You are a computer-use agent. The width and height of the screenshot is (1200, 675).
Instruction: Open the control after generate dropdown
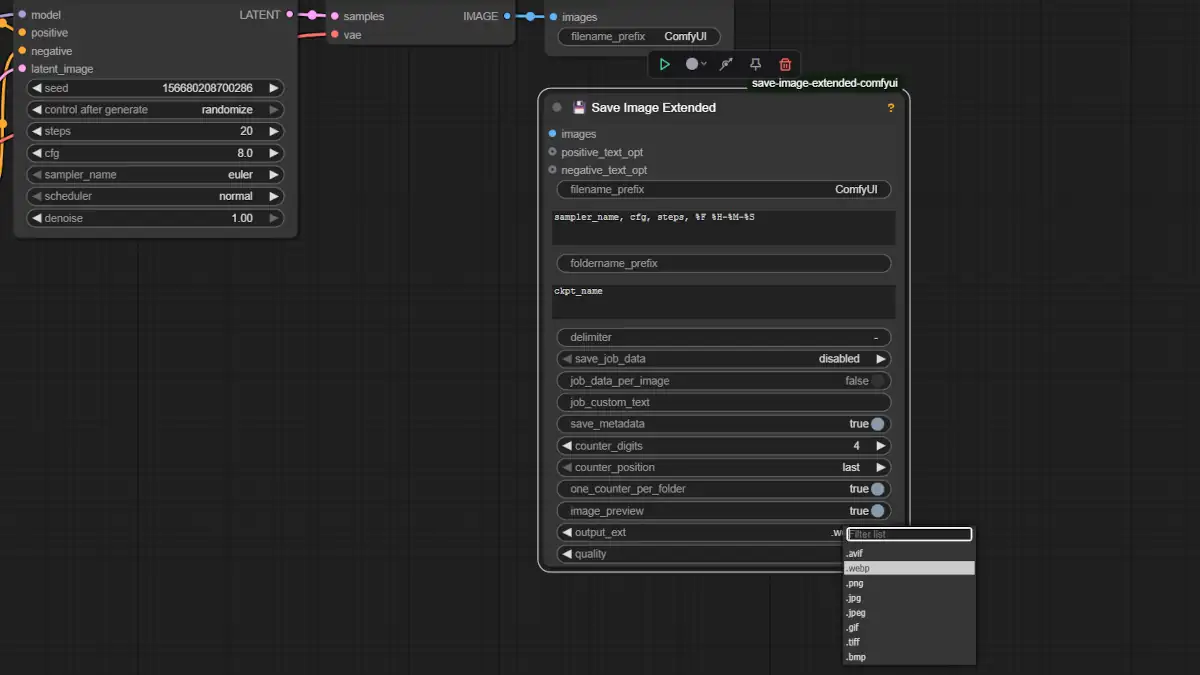click(155, 110)
